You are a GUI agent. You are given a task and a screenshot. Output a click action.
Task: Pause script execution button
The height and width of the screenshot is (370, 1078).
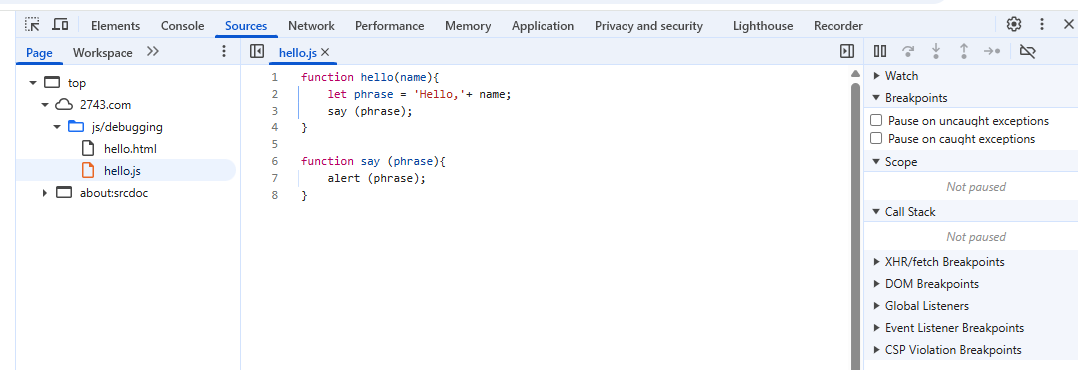[879, 52]
